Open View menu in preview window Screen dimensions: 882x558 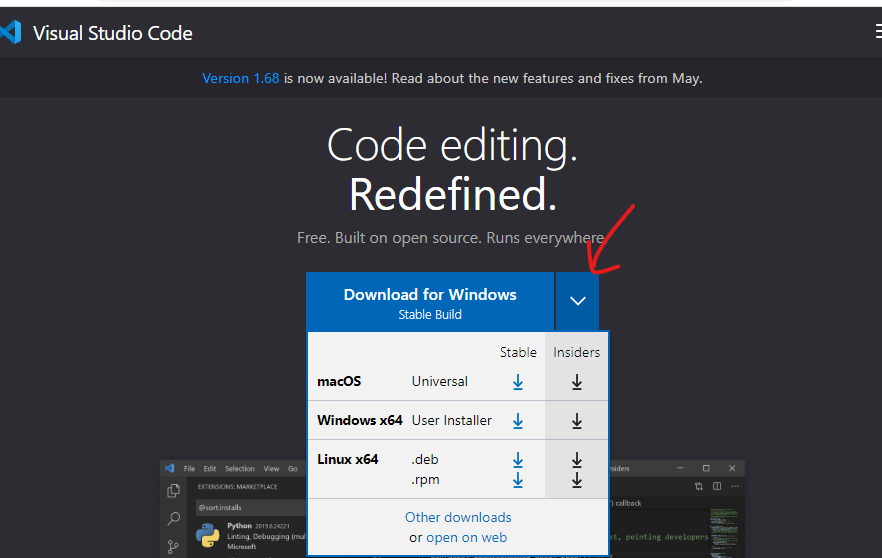point(271,469)
